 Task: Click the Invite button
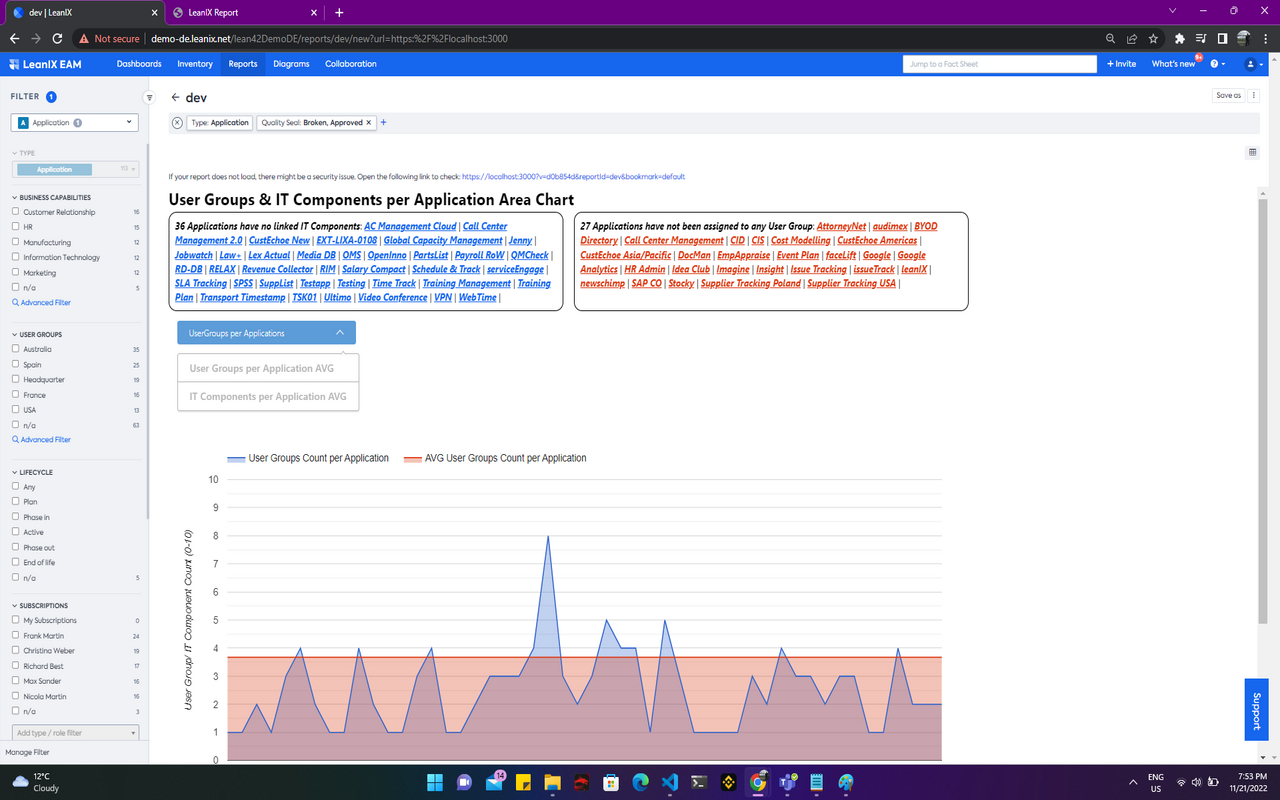point(1122,64)
